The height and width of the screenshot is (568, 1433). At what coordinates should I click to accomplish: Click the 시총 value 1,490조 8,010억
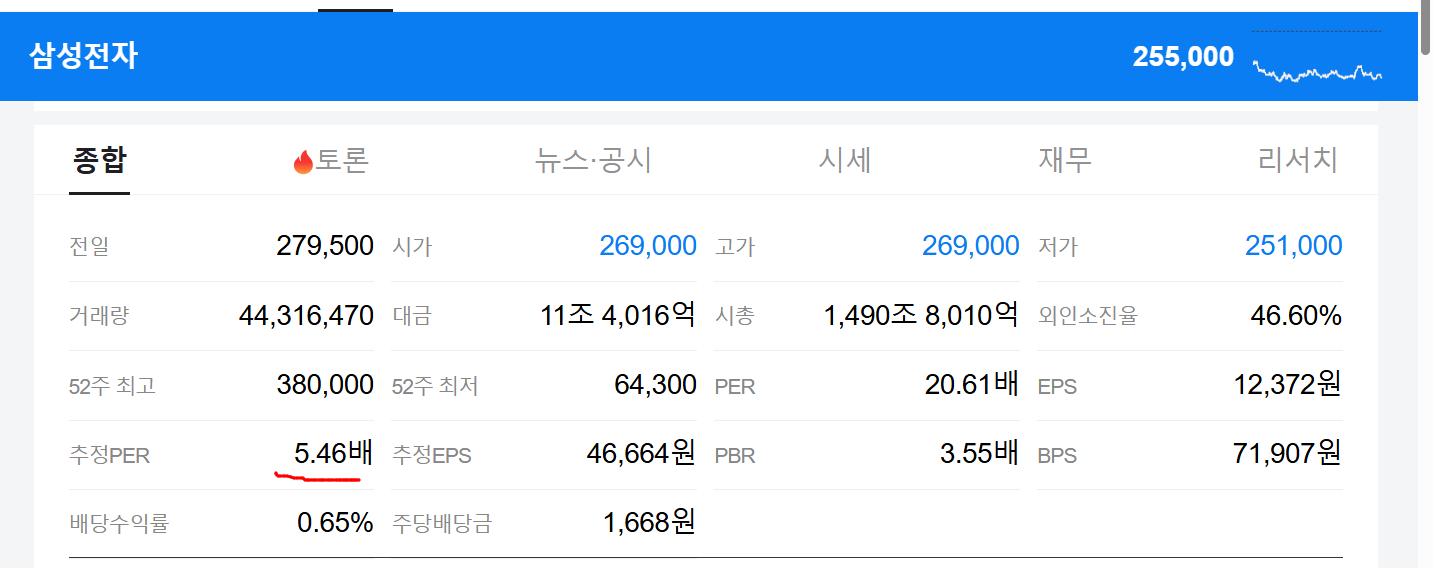click(x=921, y=316)
